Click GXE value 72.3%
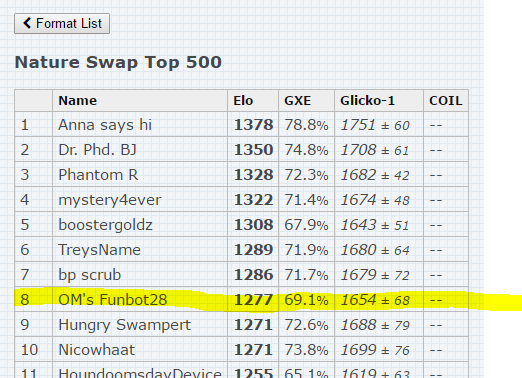 click(x=306, y=175)
